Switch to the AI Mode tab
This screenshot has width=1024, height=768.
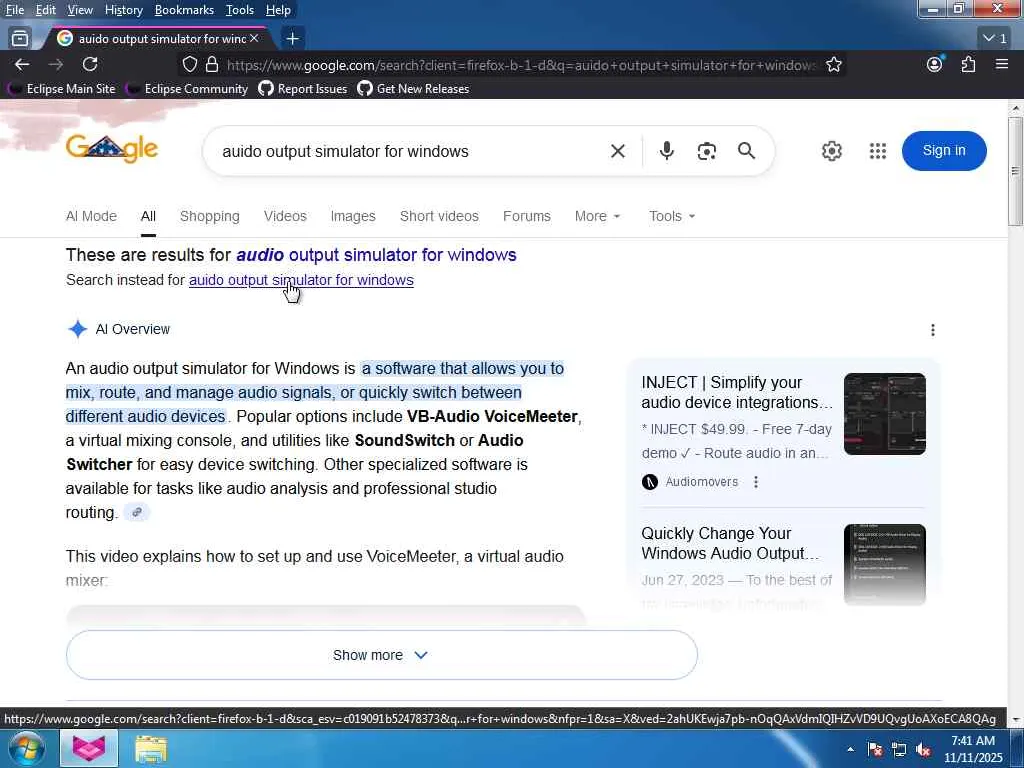[x=91, y=216]
